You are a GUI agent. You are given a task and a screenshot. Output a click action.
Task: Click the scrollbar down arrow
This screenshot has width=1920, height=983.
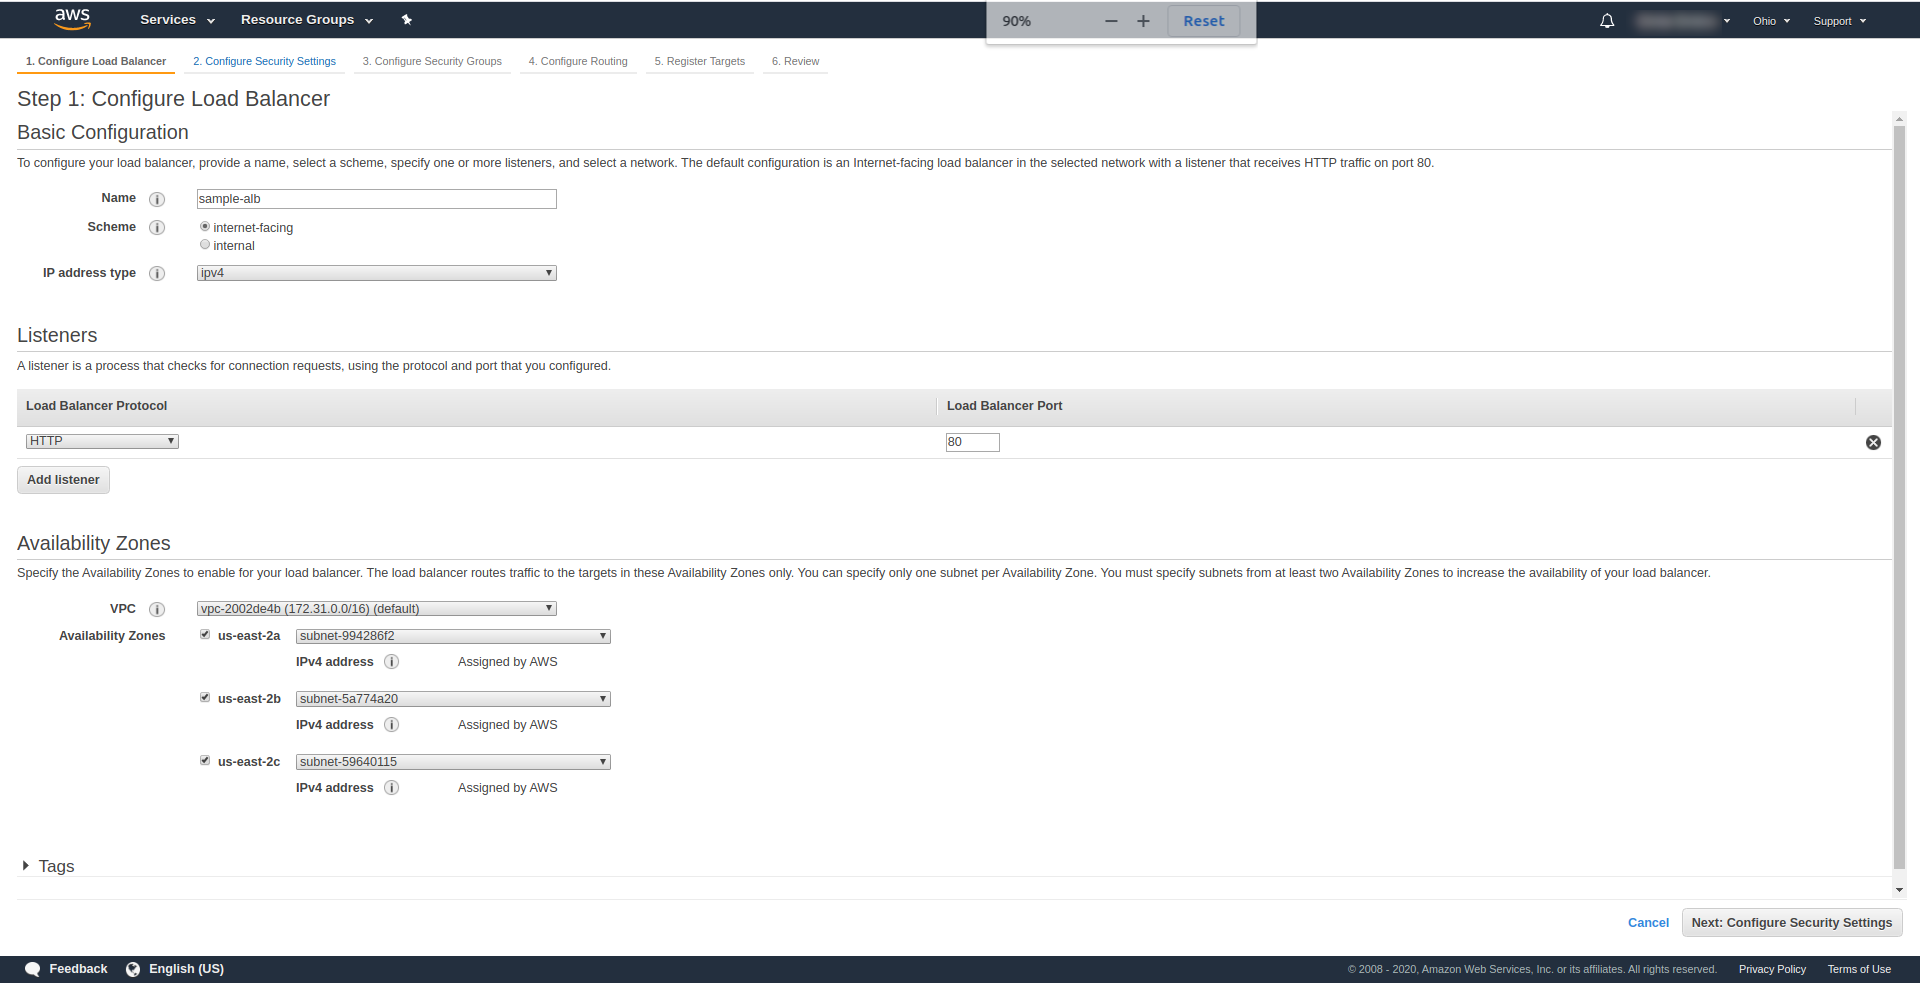(1899, 890)
